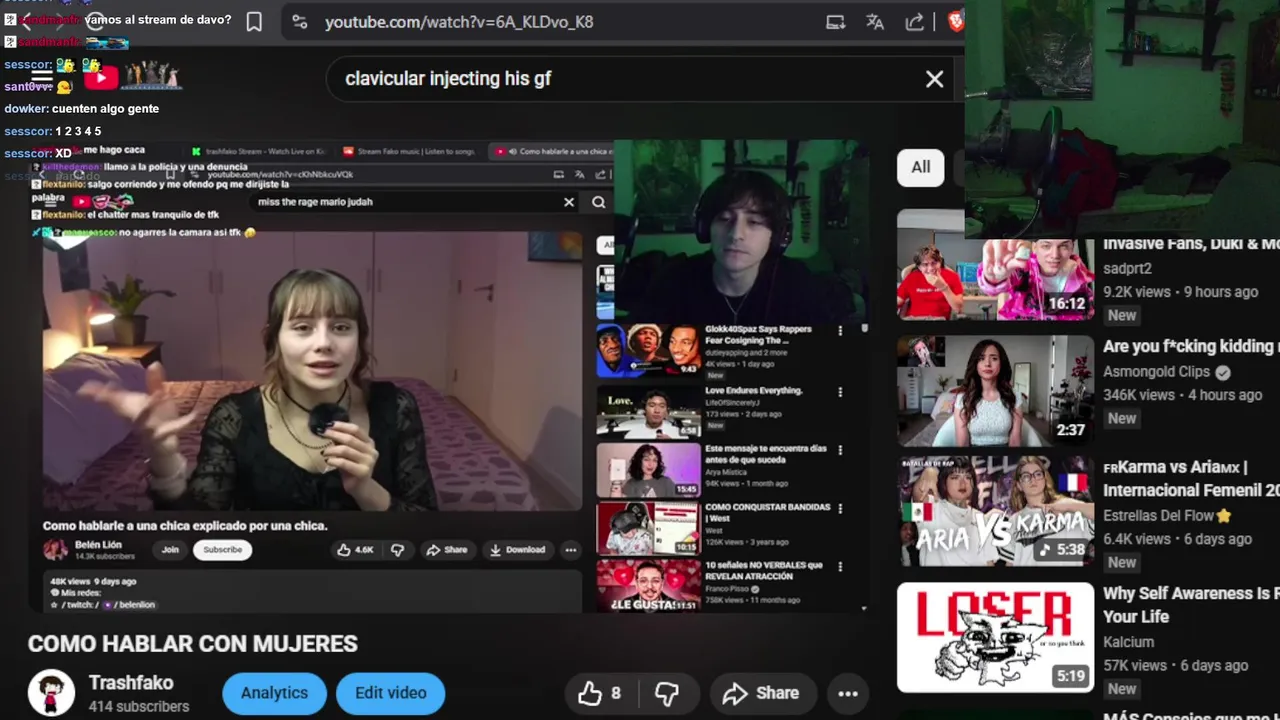Open the 'Karma vs Aria' Internacional Femenil title
Viewport: 1280px width, 720px height.
(x=1191, y=478)
